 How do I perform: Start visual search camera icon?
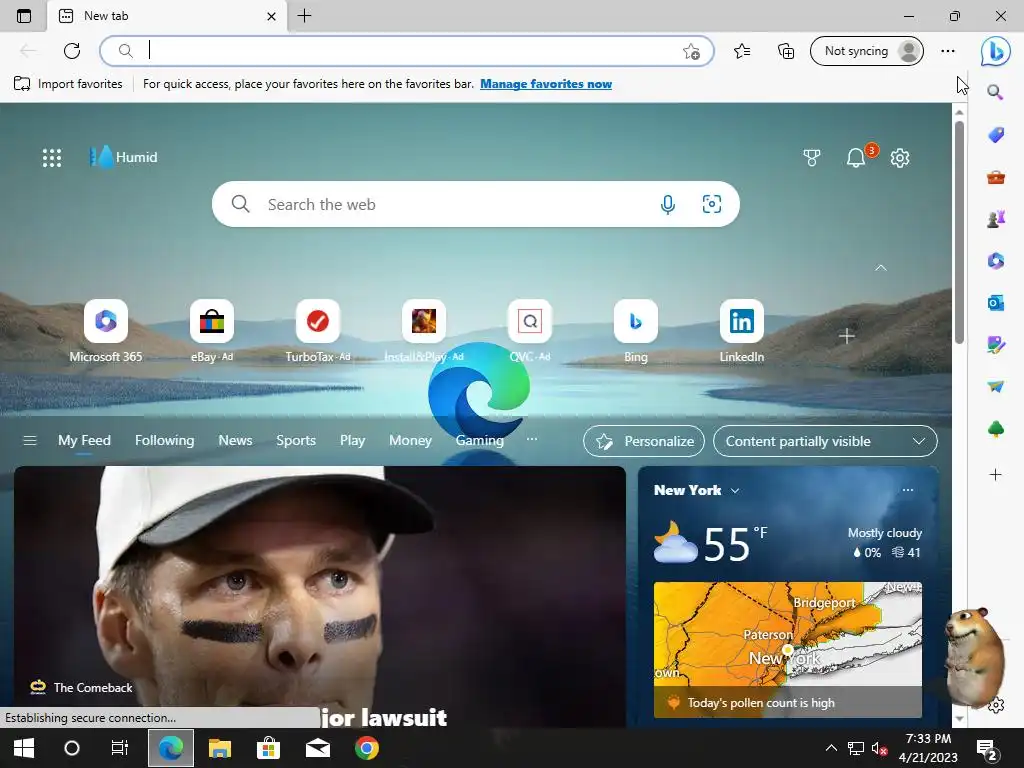click(x=712, y=204)
